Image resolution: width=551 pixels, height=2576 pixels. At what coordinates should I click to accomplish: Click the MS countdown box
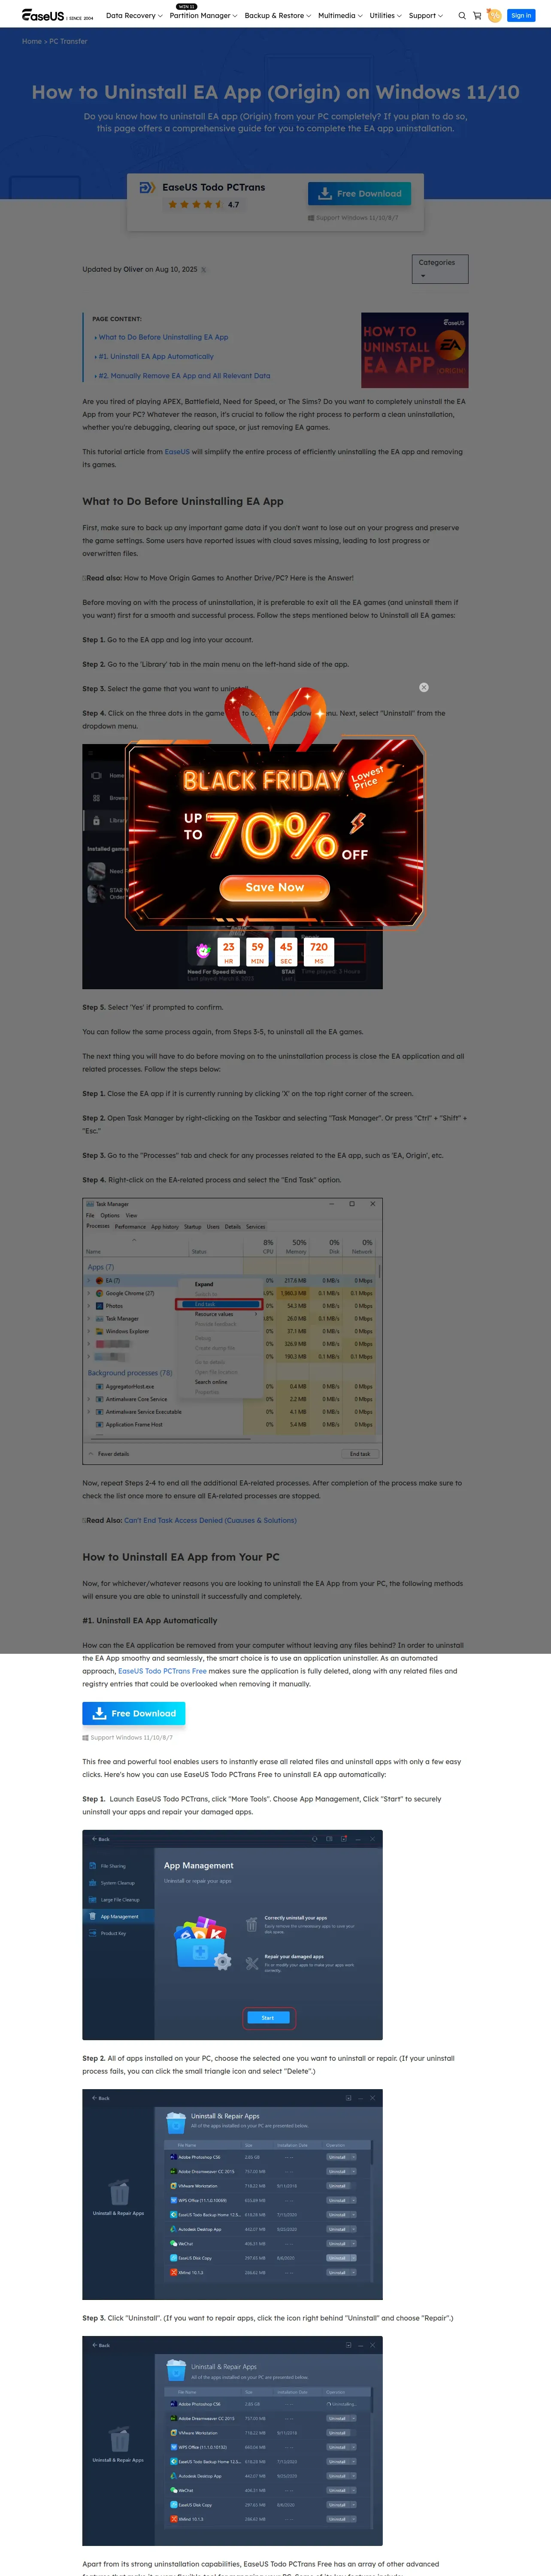319,951
